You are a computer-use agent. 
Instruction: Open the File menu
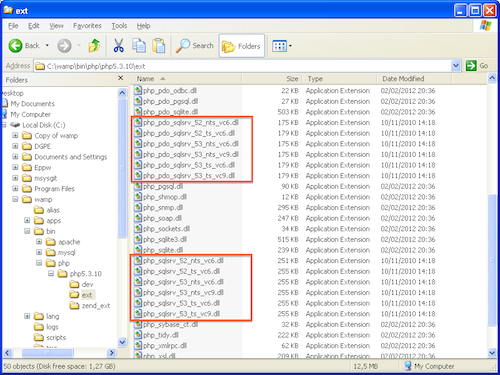13,26
